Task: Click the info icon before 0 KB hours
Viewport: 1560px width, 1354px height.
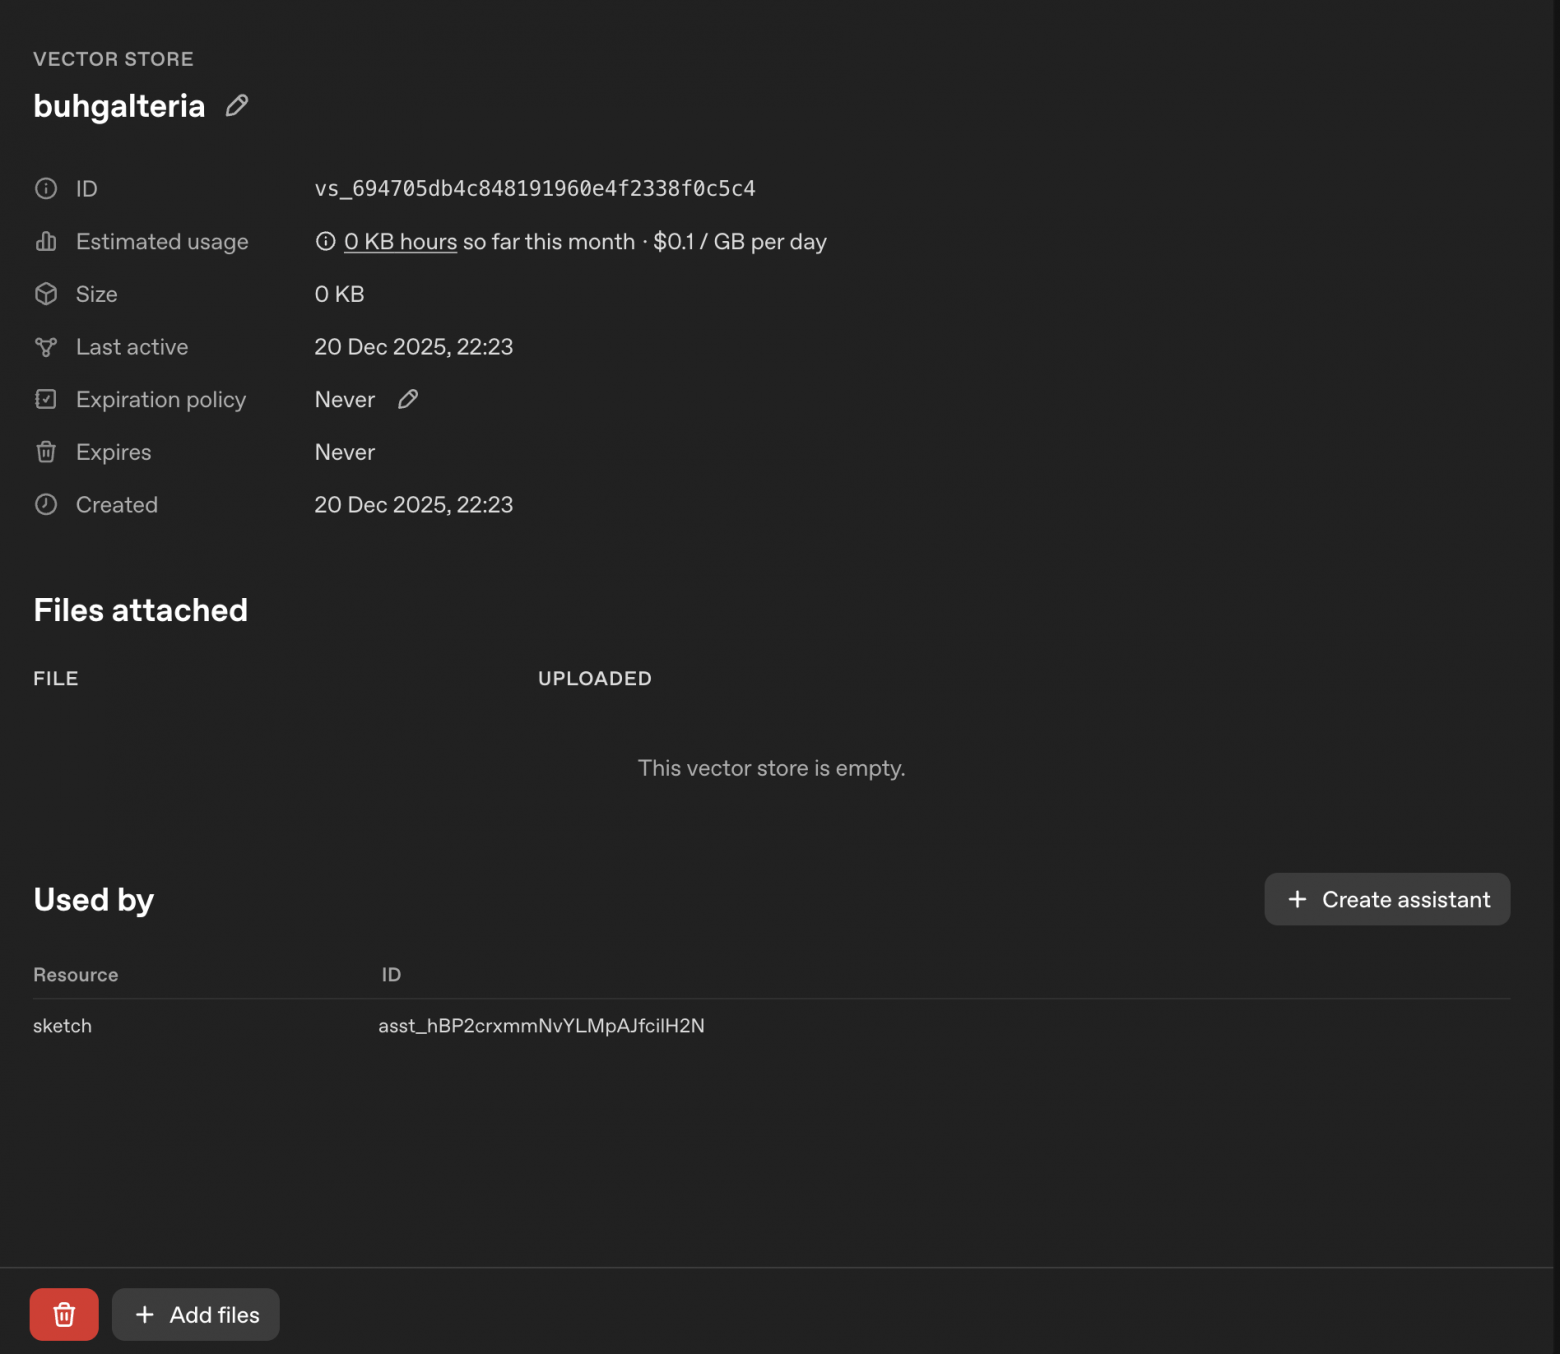Action: [x=325, y=241]
